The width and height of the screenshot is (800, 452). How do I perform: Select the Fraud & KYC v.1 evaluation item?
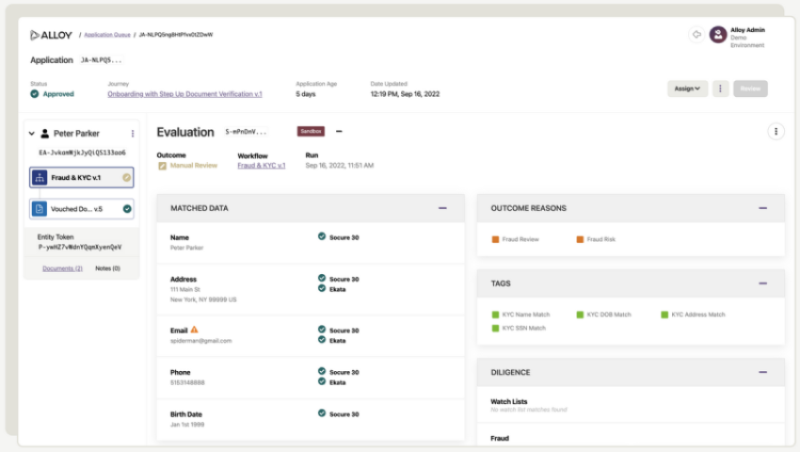(82, 178)
